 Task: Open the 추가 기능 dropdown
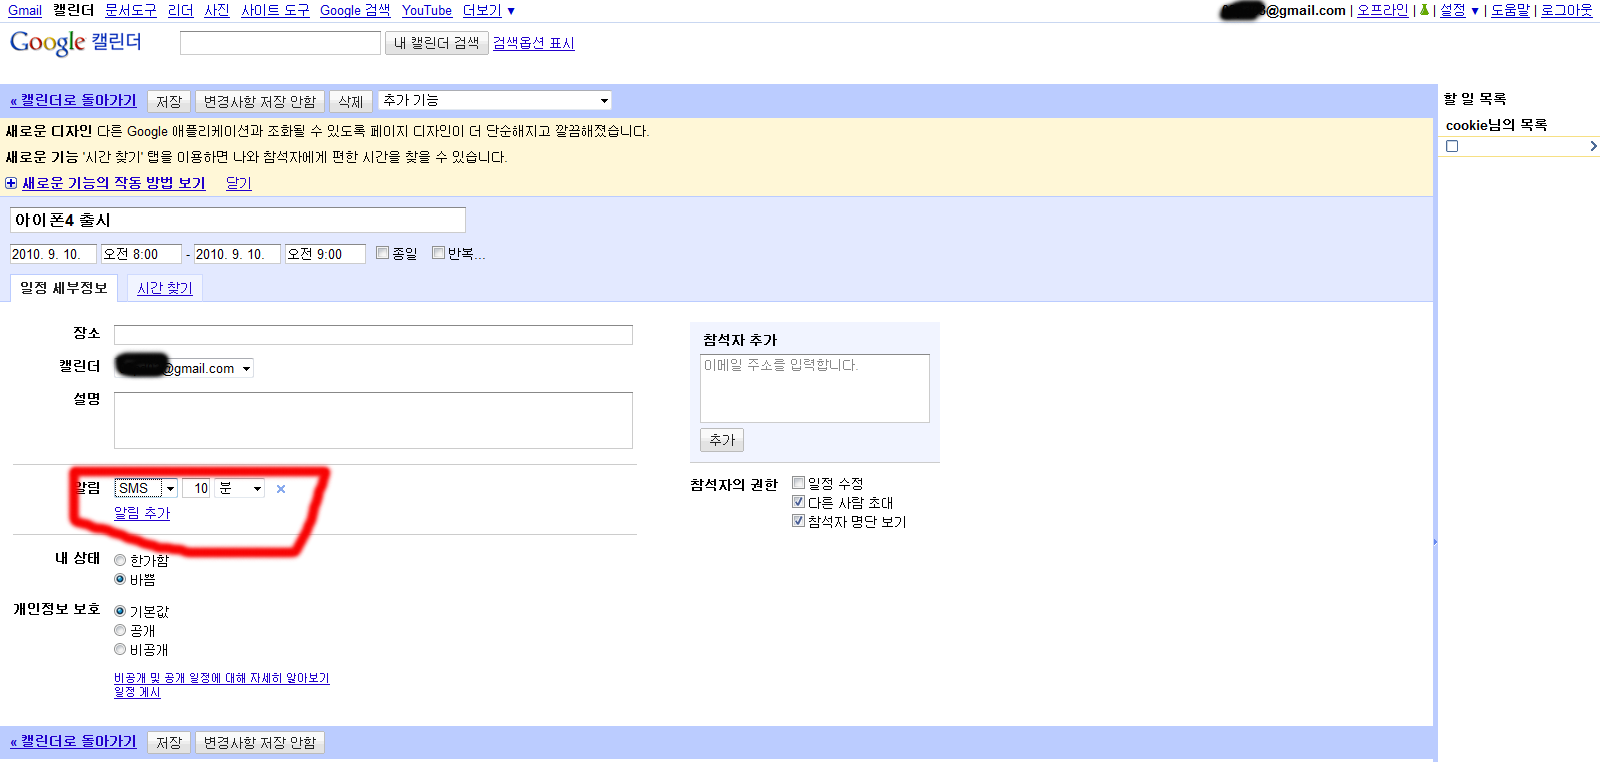(495, 100)
